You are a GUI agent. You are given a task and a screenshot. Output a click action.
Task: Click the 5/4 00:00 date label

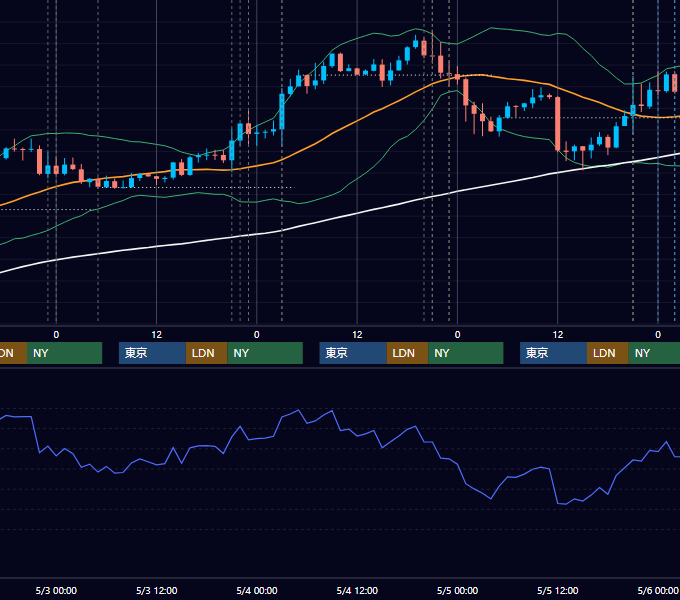click(x=257, y=590)
